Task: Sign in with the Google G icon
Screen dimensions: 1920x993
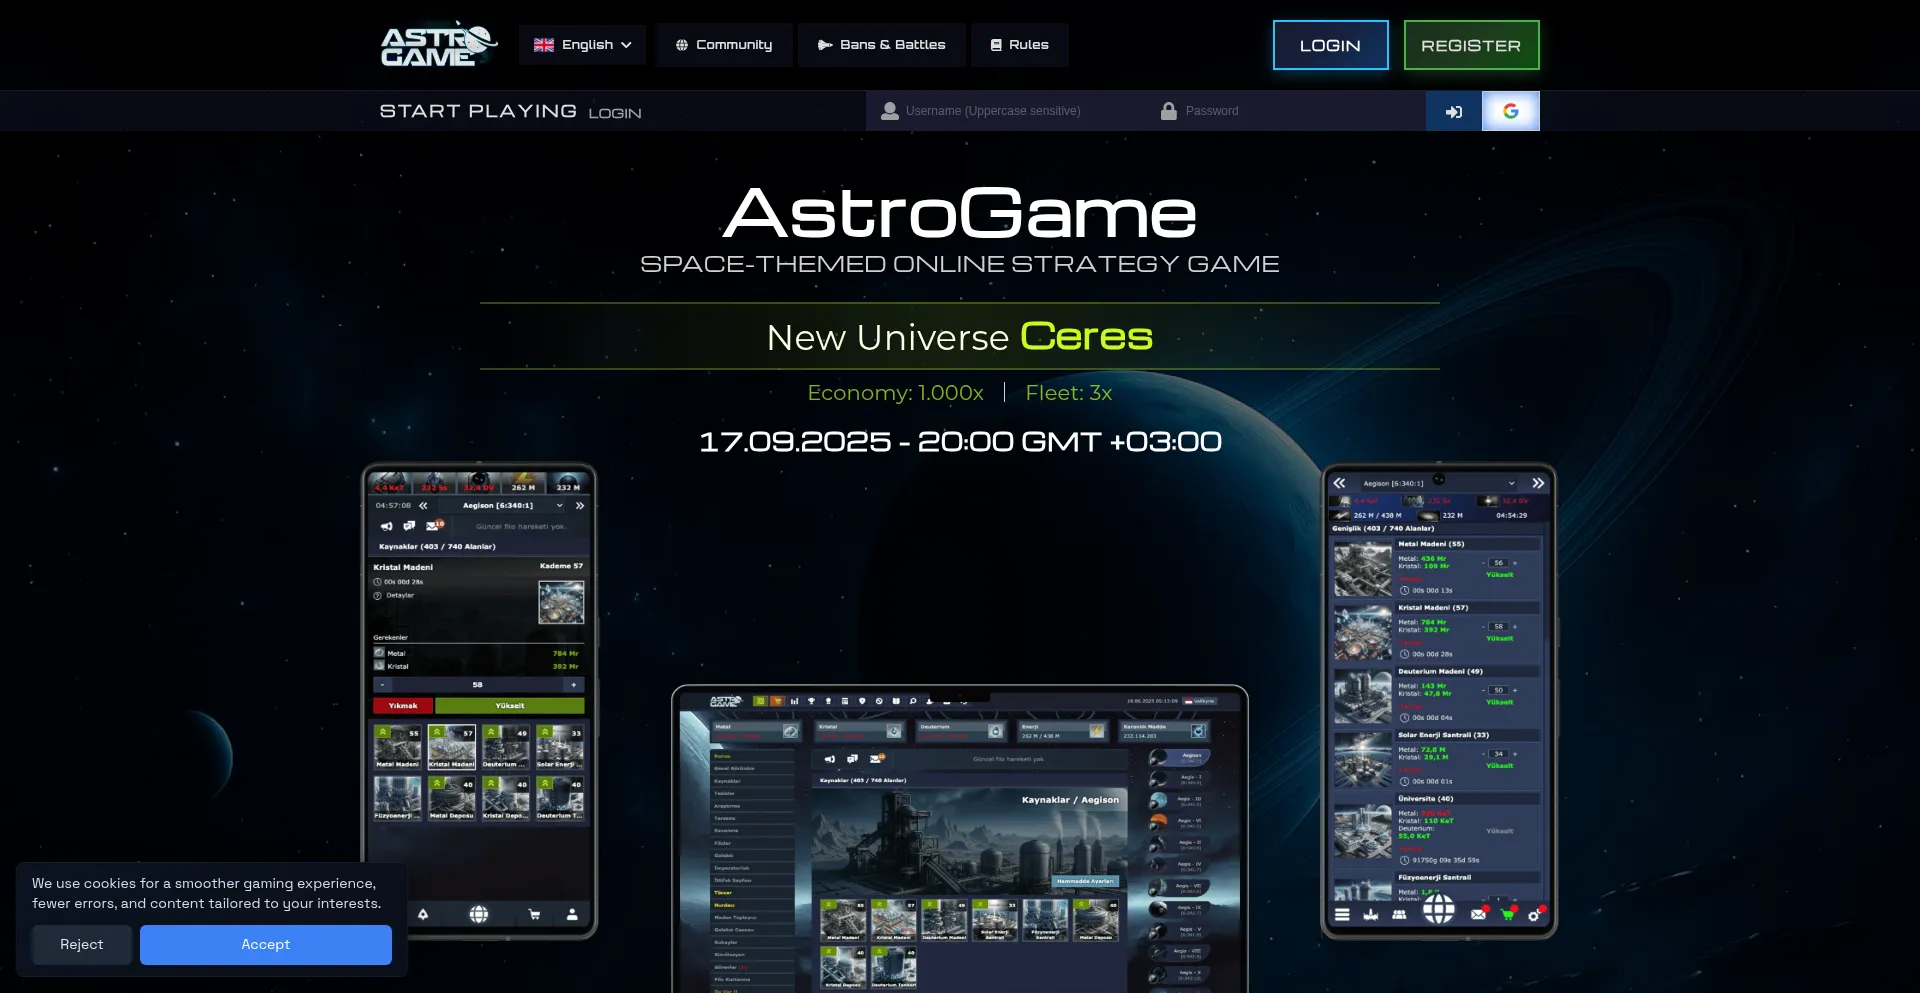Action: [1510, 111]
